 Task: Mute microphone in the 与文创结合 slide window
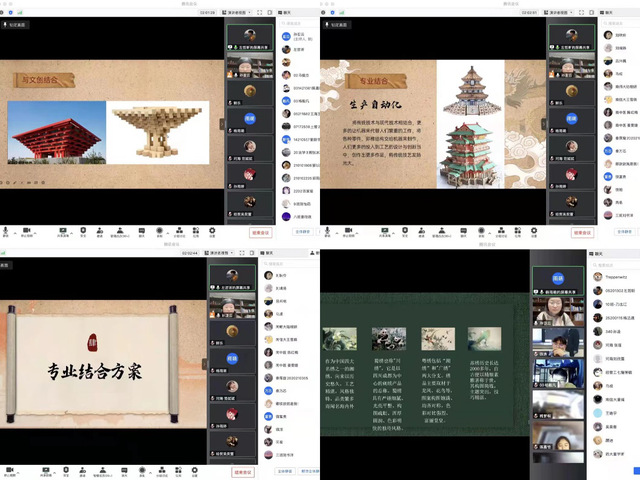pos(6,229)
